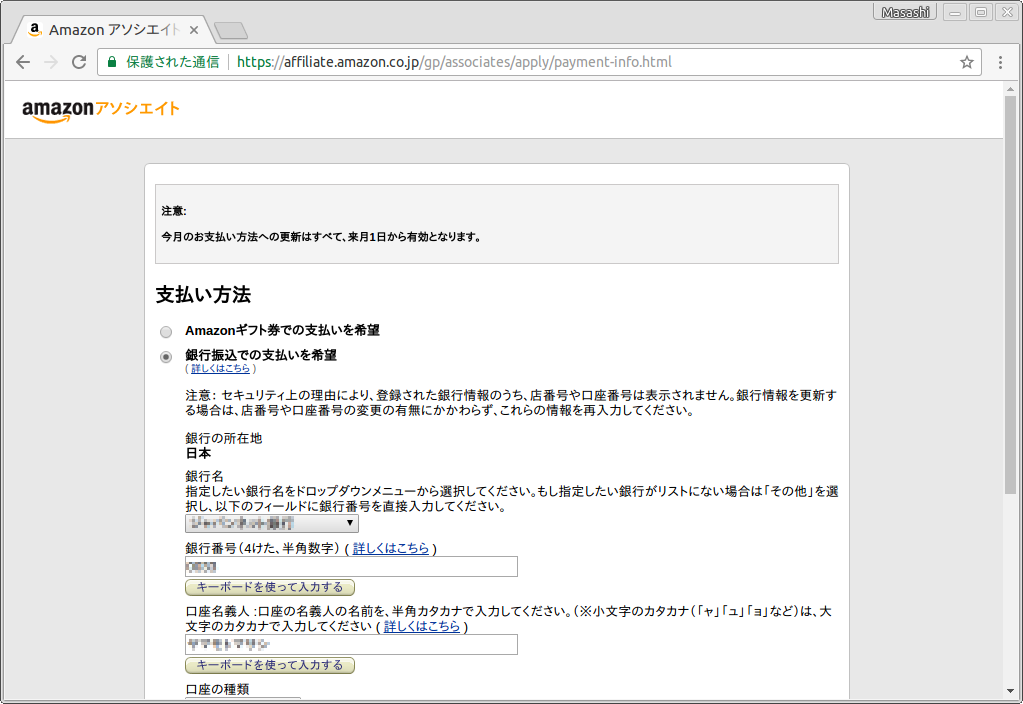Image resolution: width=1023 pixels, height=704 pixels.
Task: Click the Amazon アソシエイト logo
Action: (101, 110)
